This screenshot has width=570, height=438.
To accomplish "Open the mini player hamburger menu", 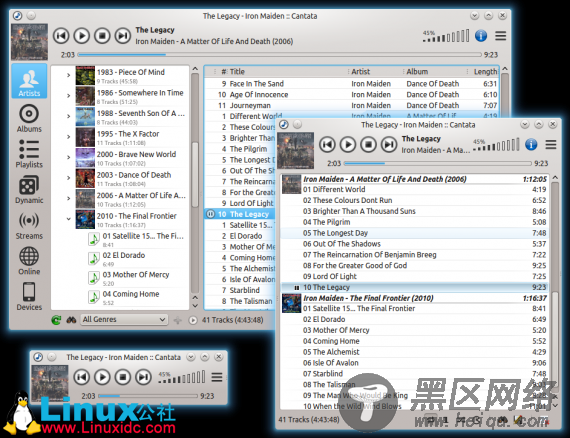I will click(217, 377).
